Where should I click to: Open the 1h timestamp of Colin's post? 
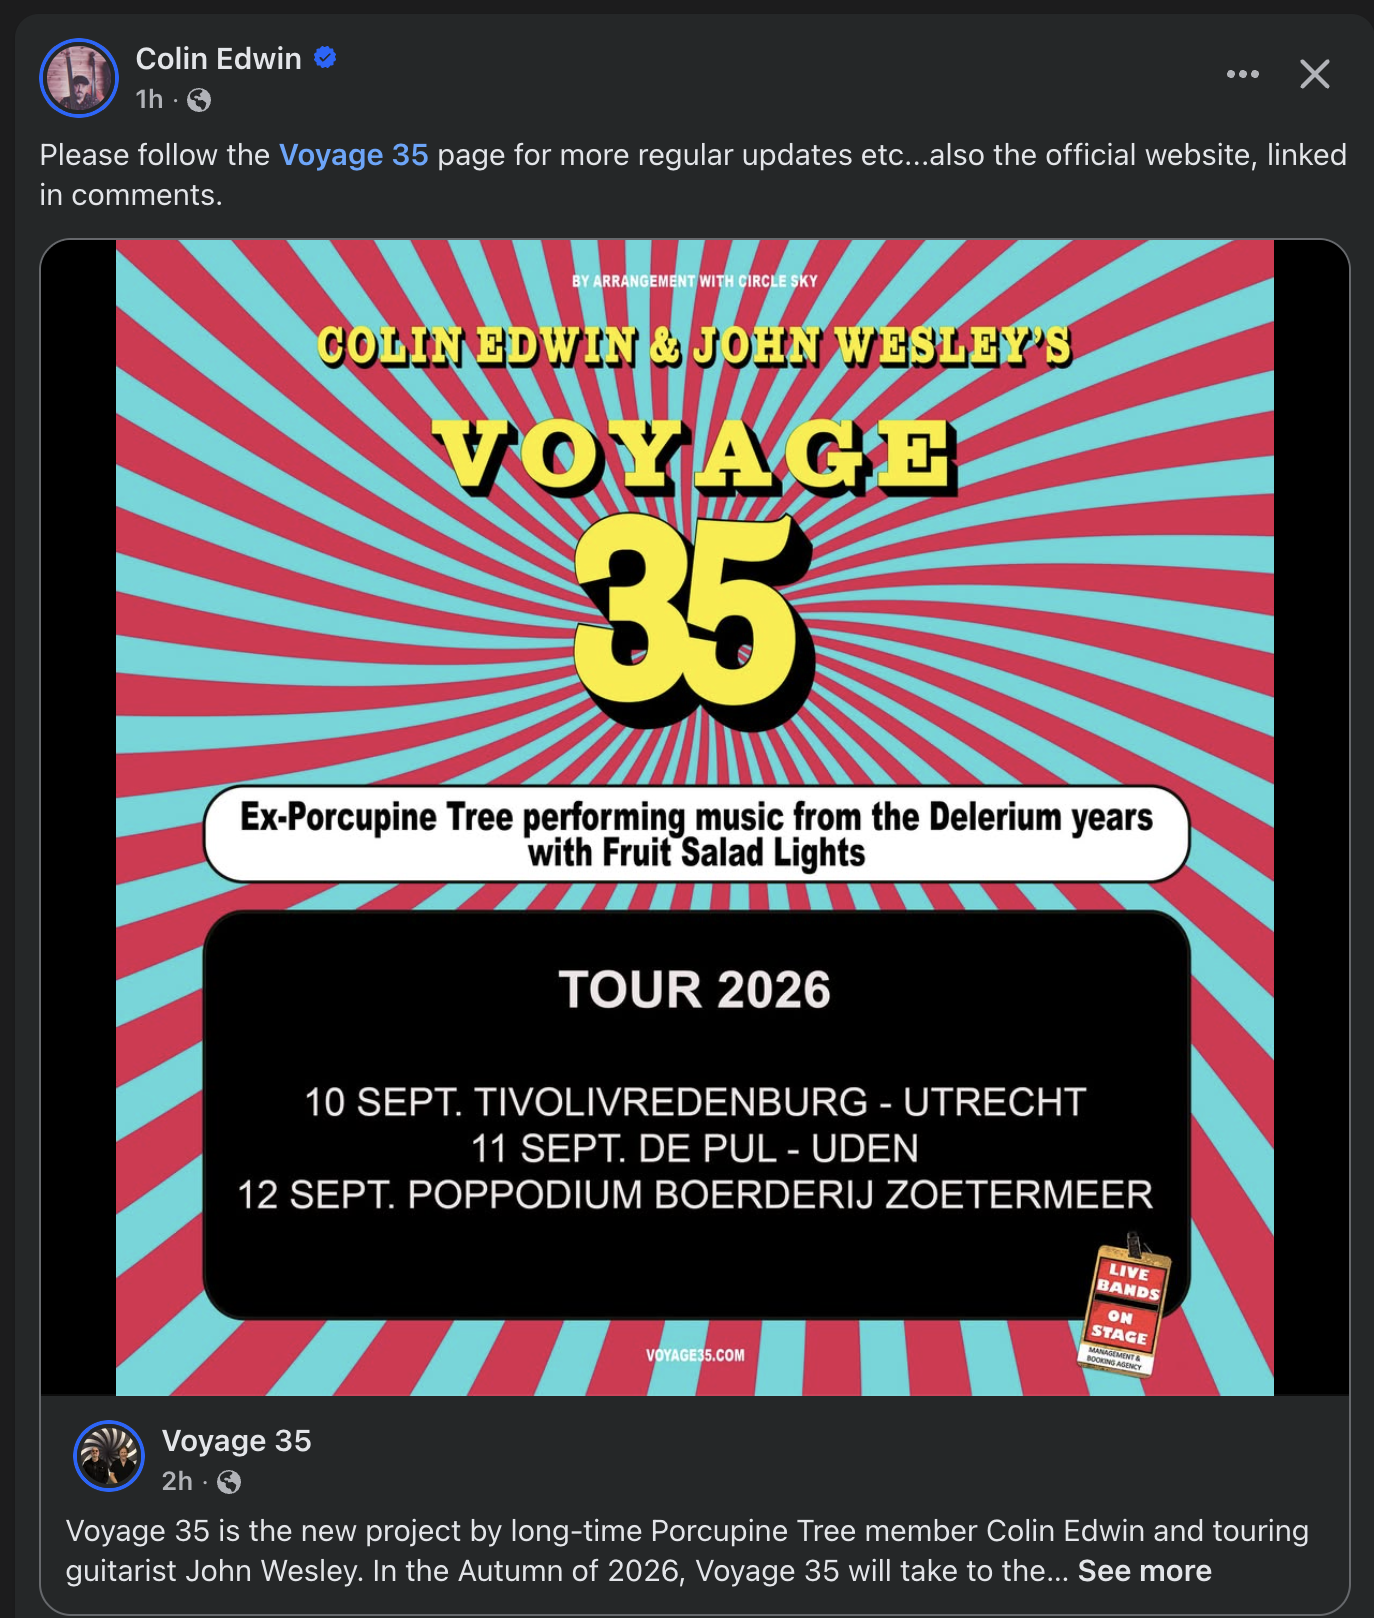pyautogui.click(x=149, y=100)
